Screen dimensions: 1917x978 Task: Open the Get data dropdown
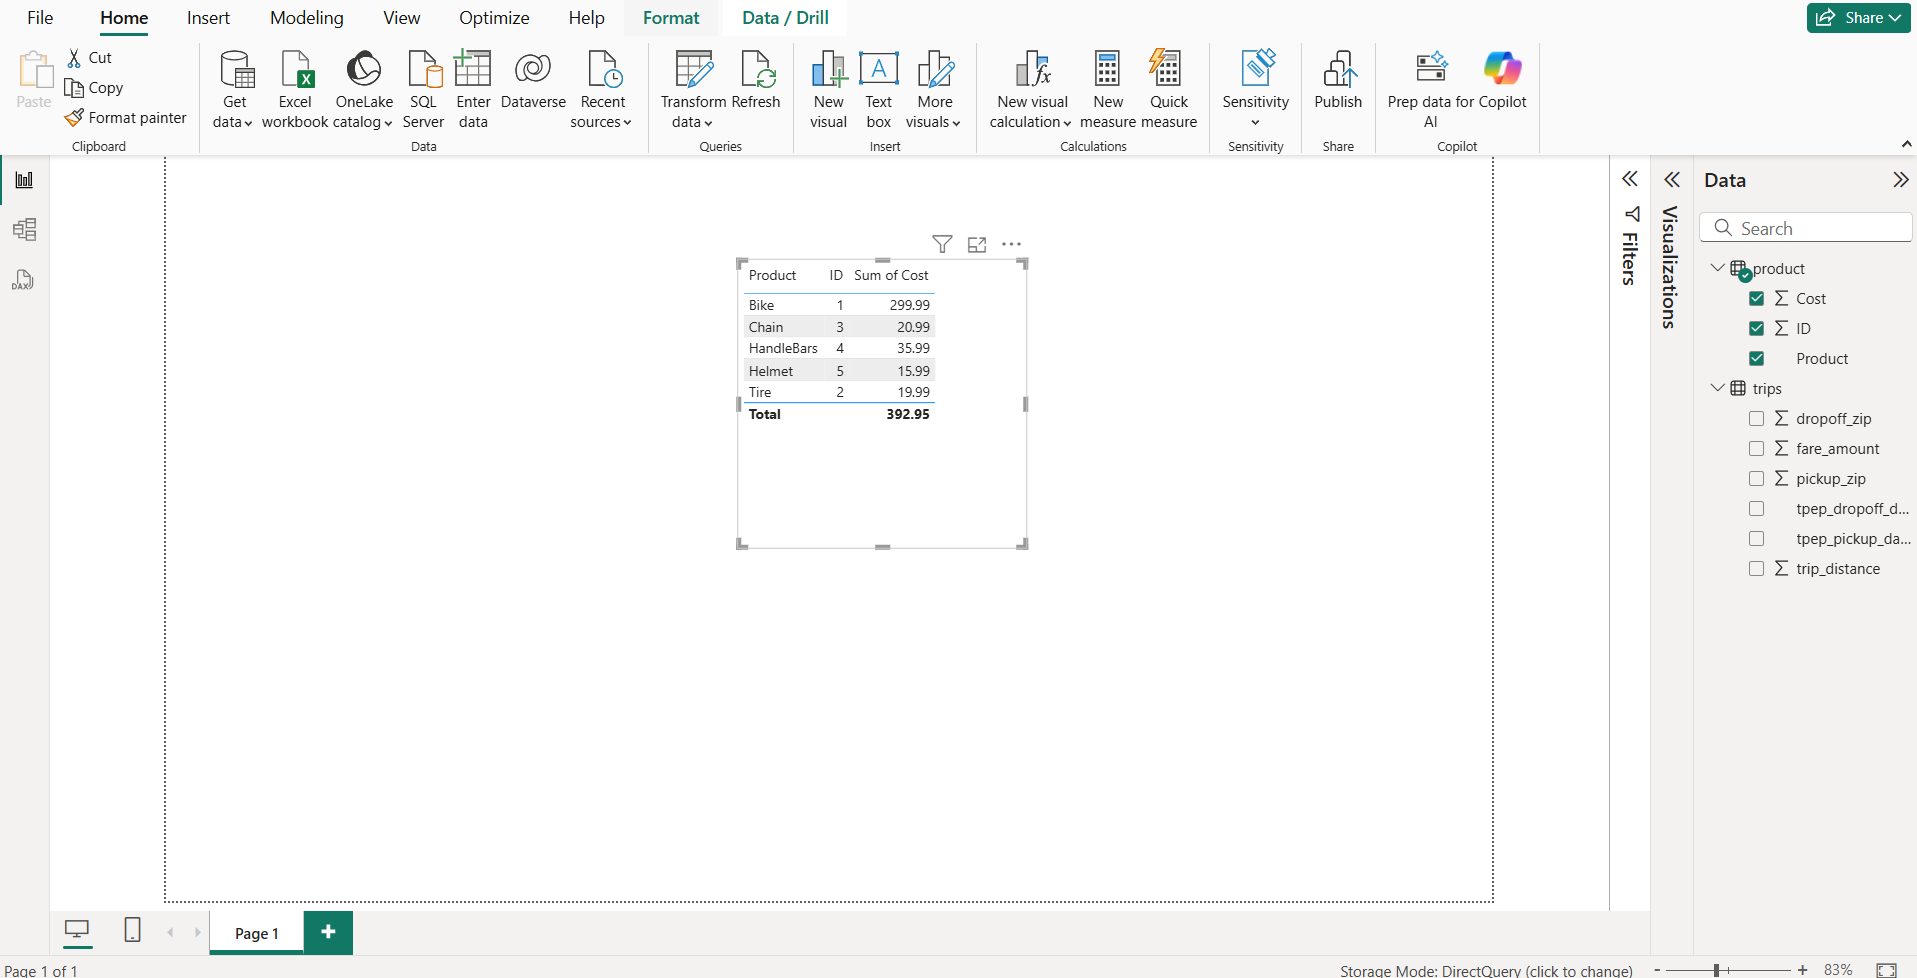click(x=234, y=110)
